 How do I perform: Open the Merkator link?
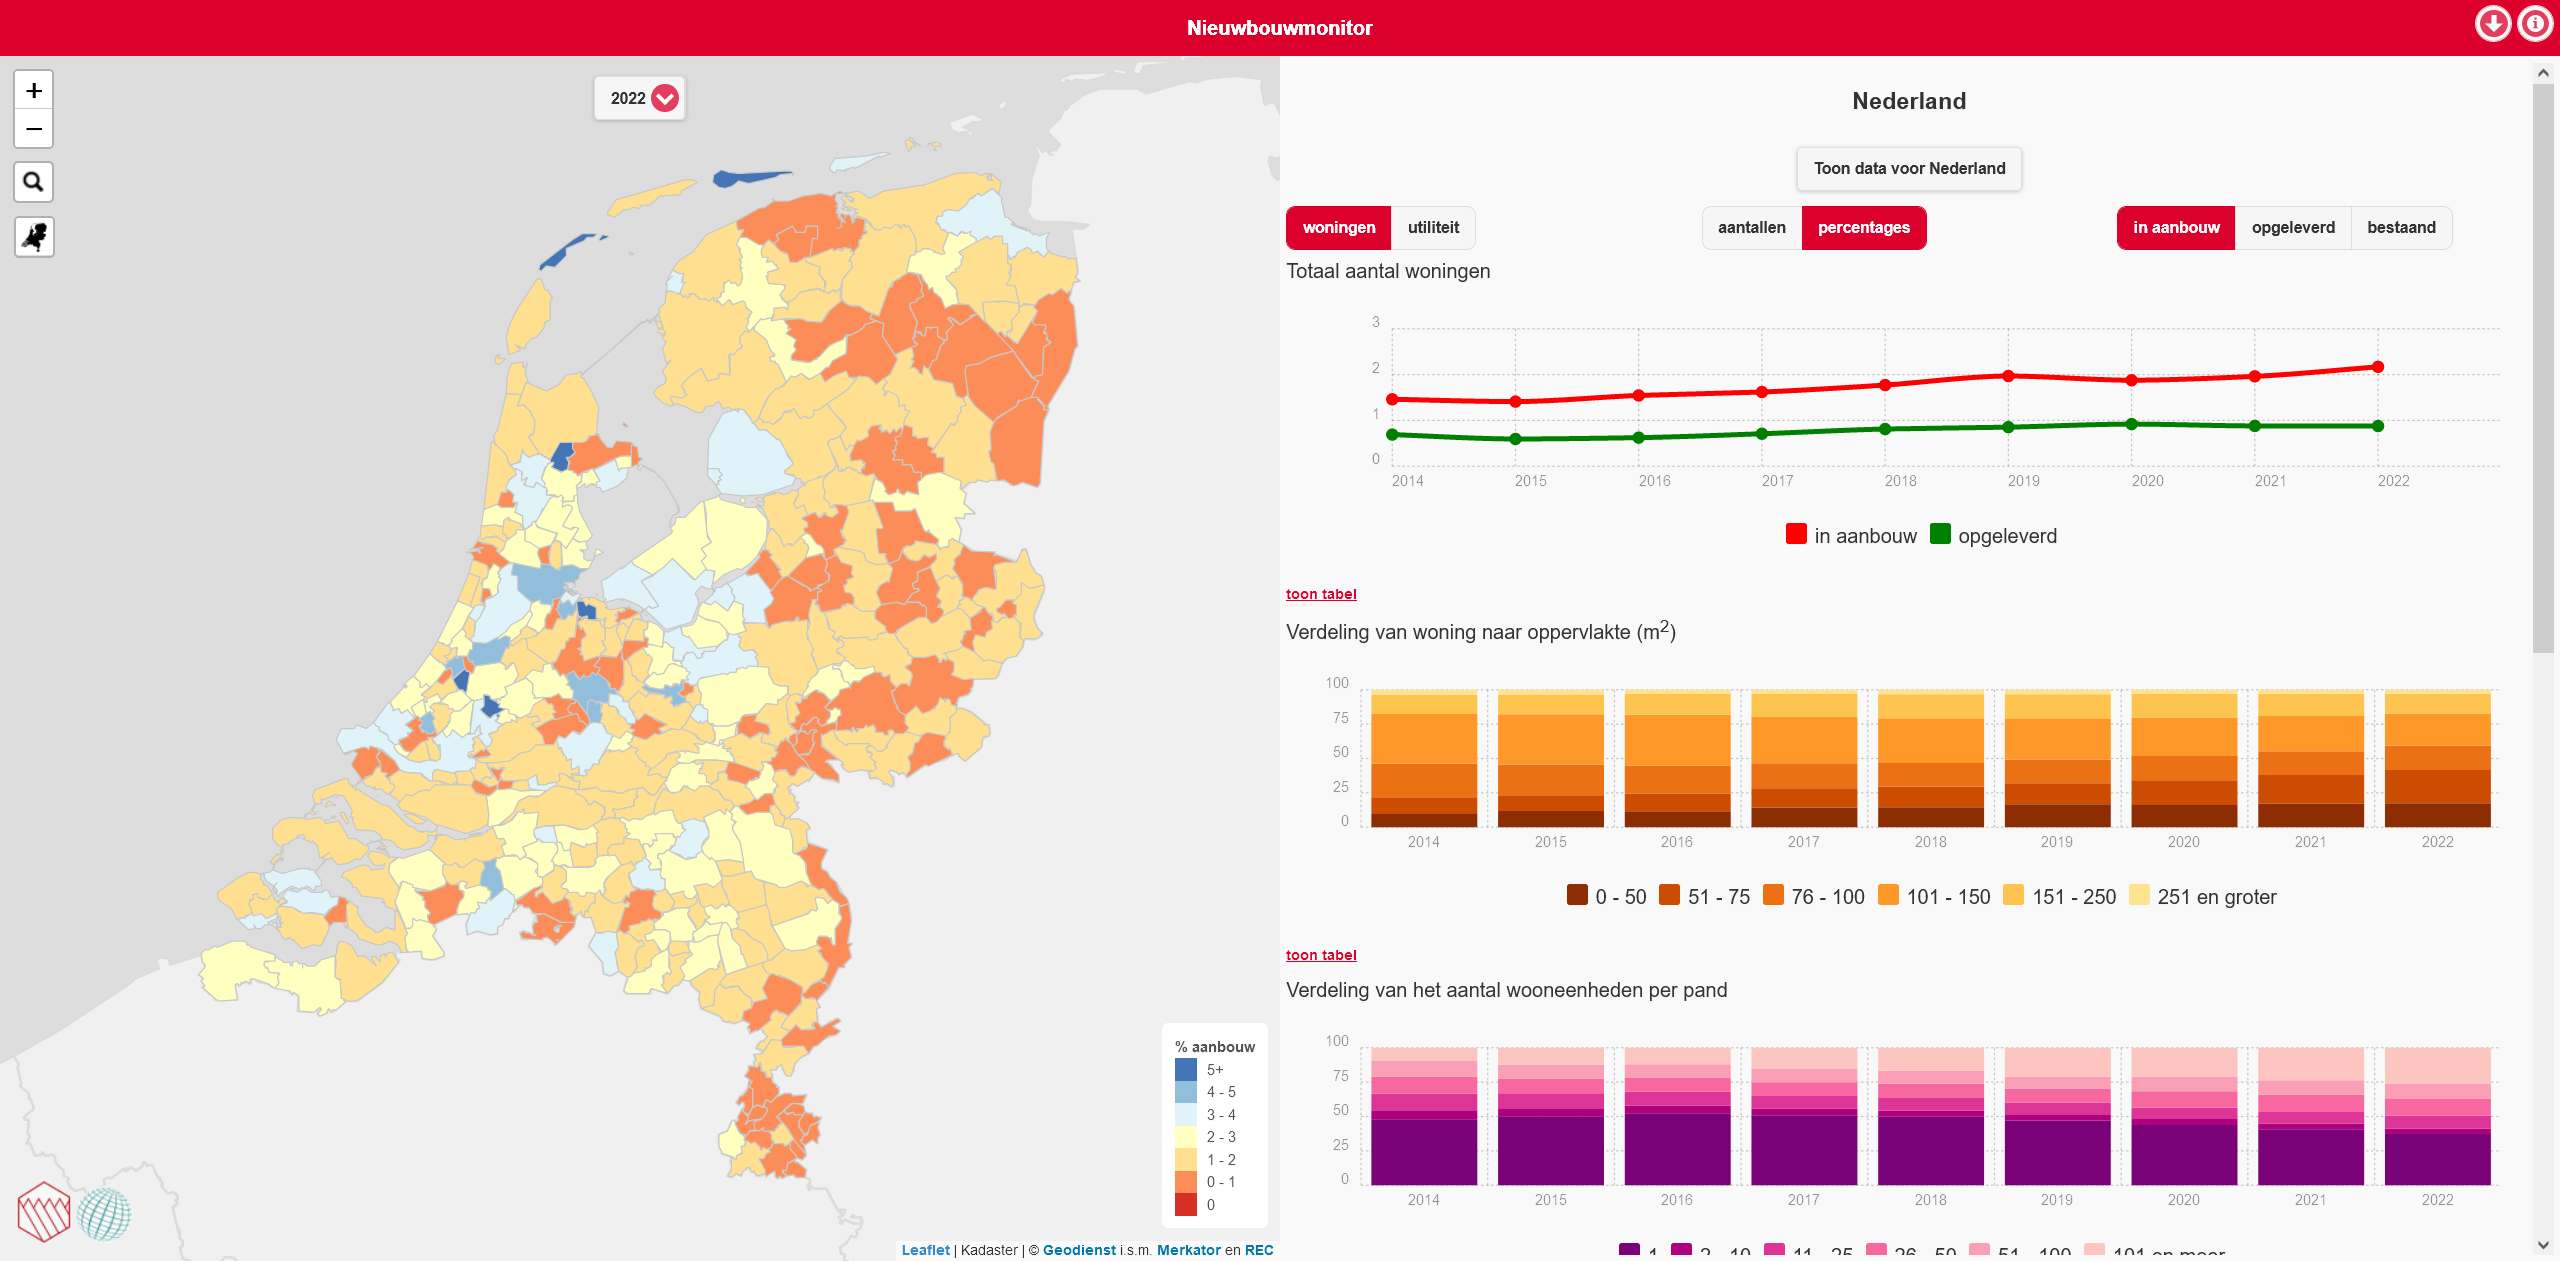point(1188,1250)
